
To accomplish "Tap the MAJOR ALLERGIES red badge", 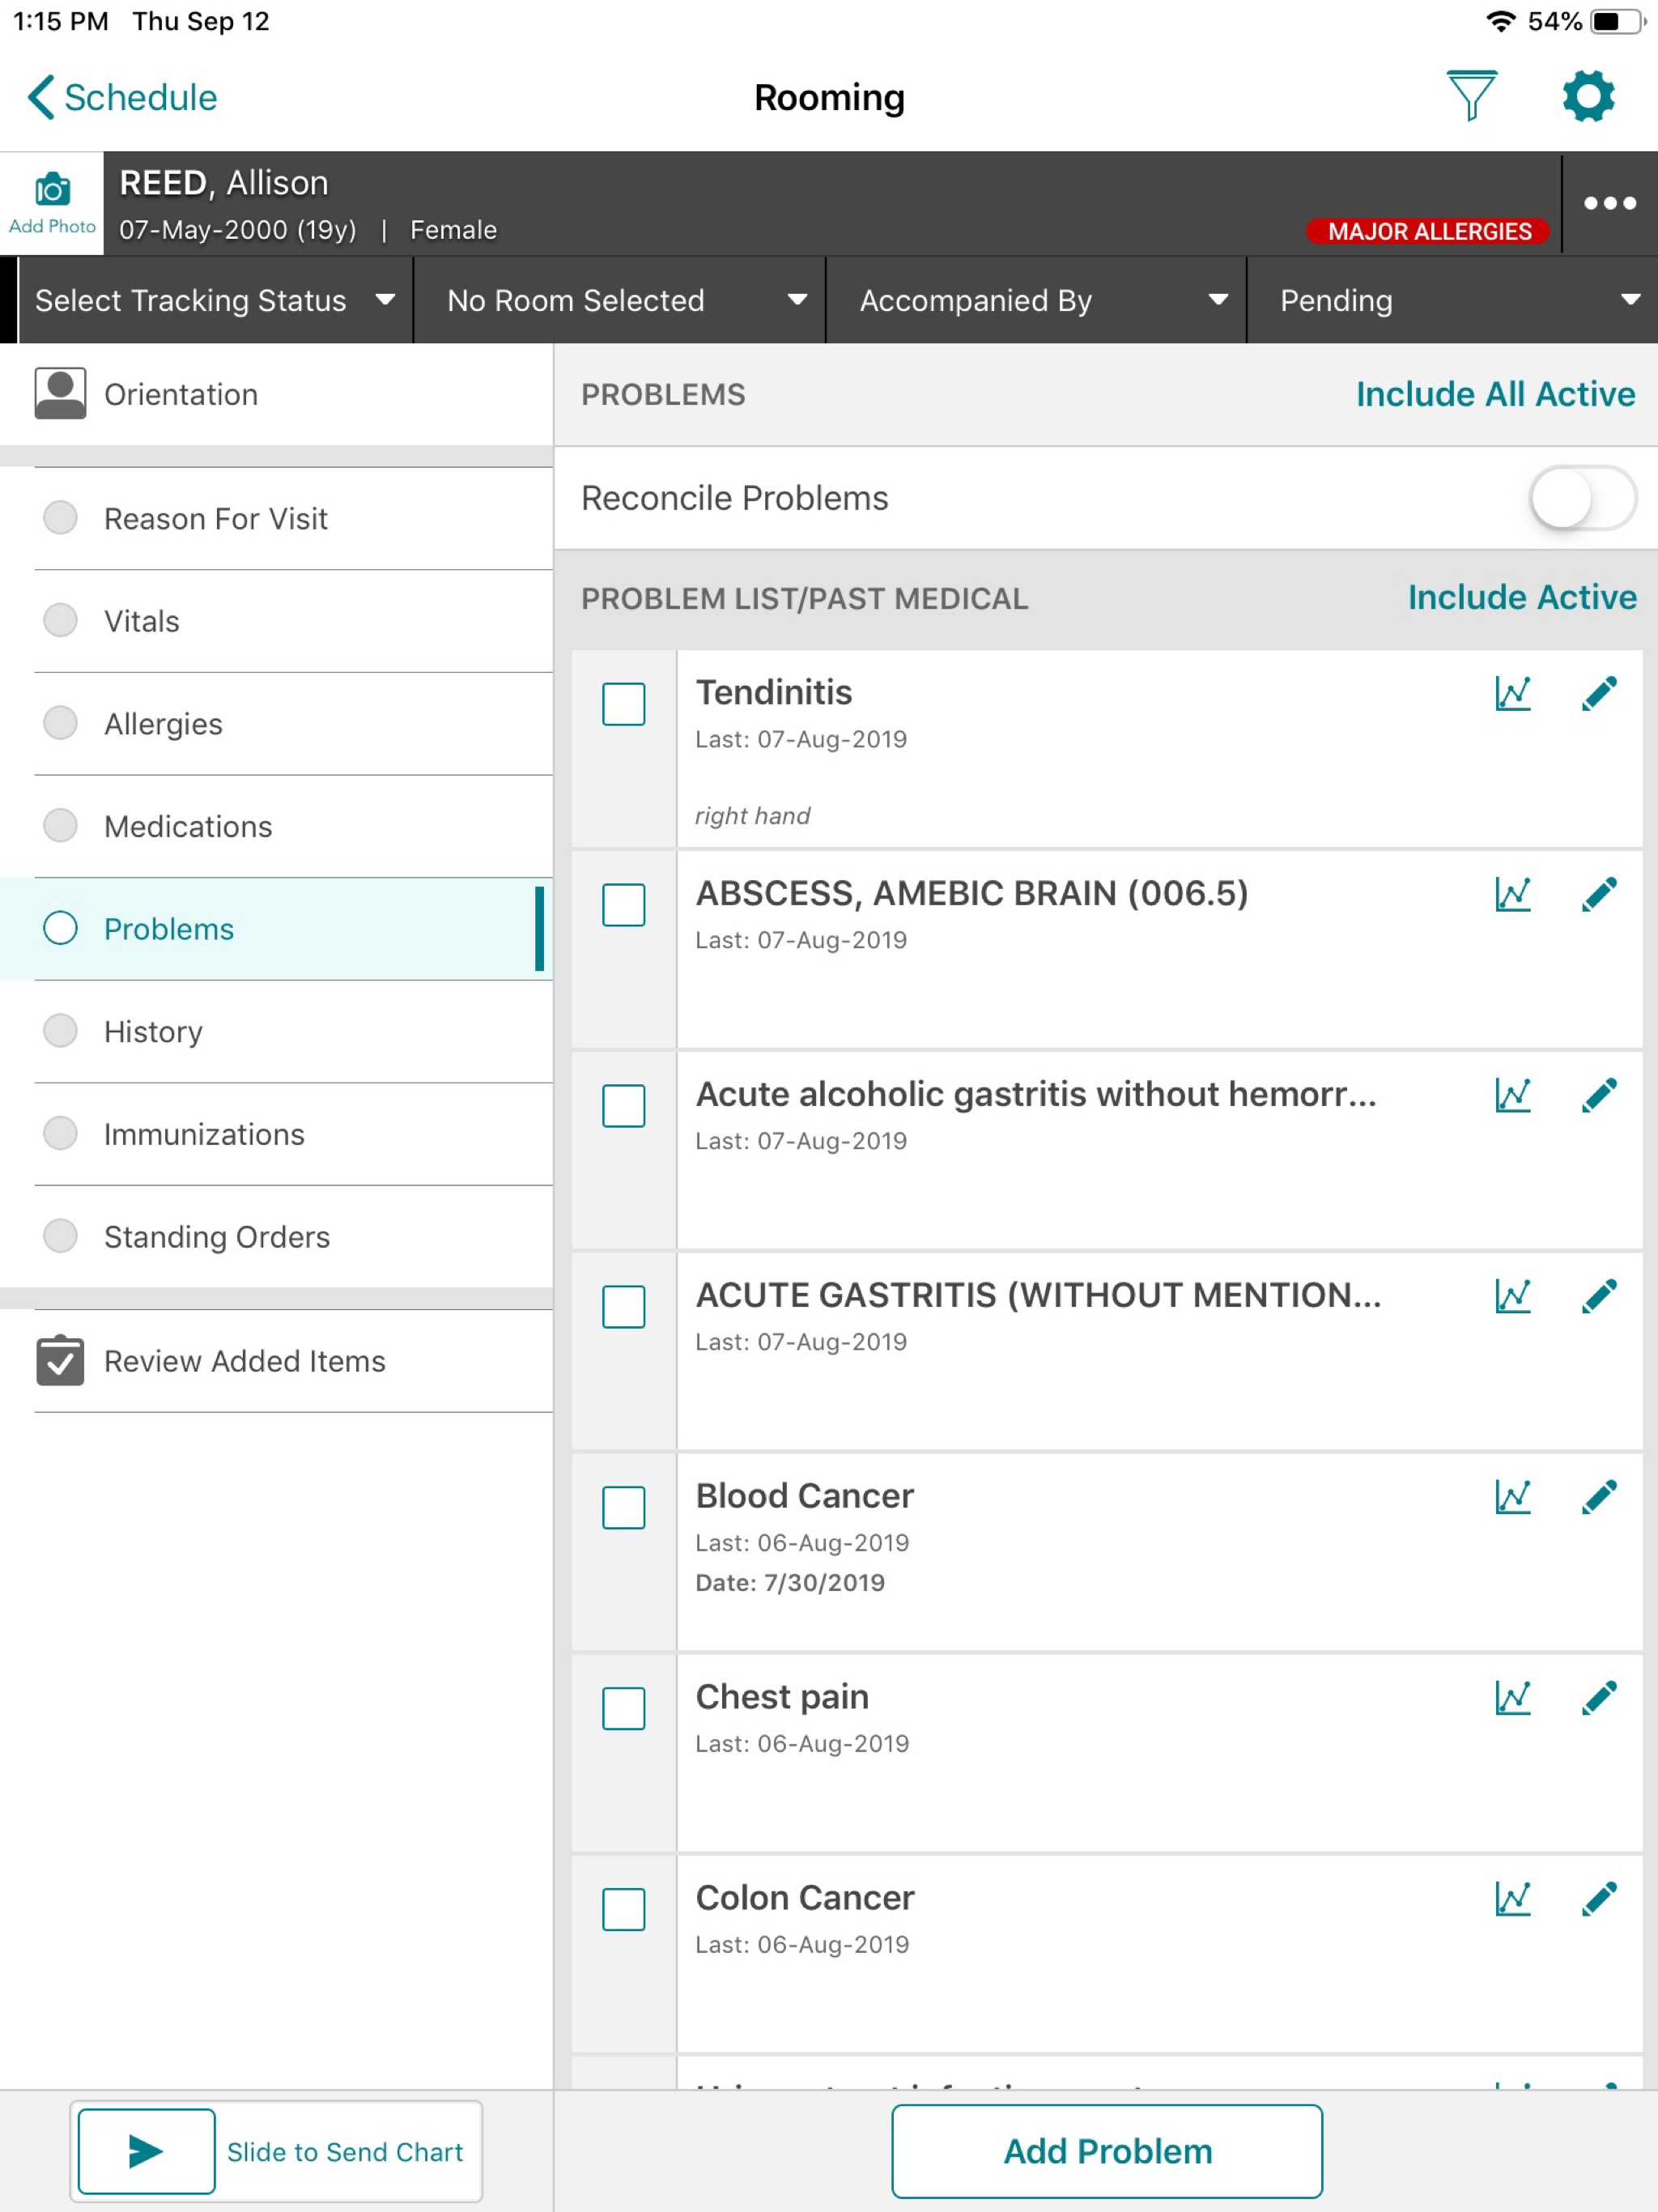I will click(1428, 231).
